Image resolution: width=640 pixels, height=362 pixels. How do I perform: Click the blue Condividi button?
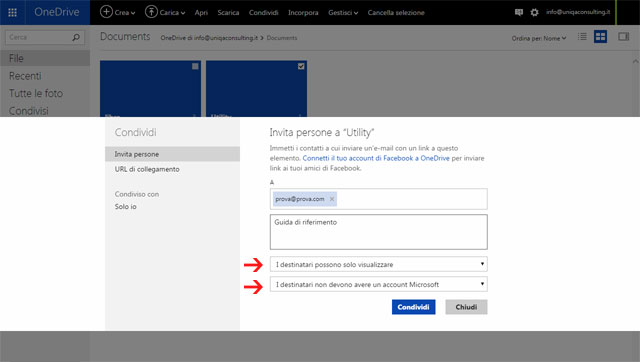click(413, 307)
